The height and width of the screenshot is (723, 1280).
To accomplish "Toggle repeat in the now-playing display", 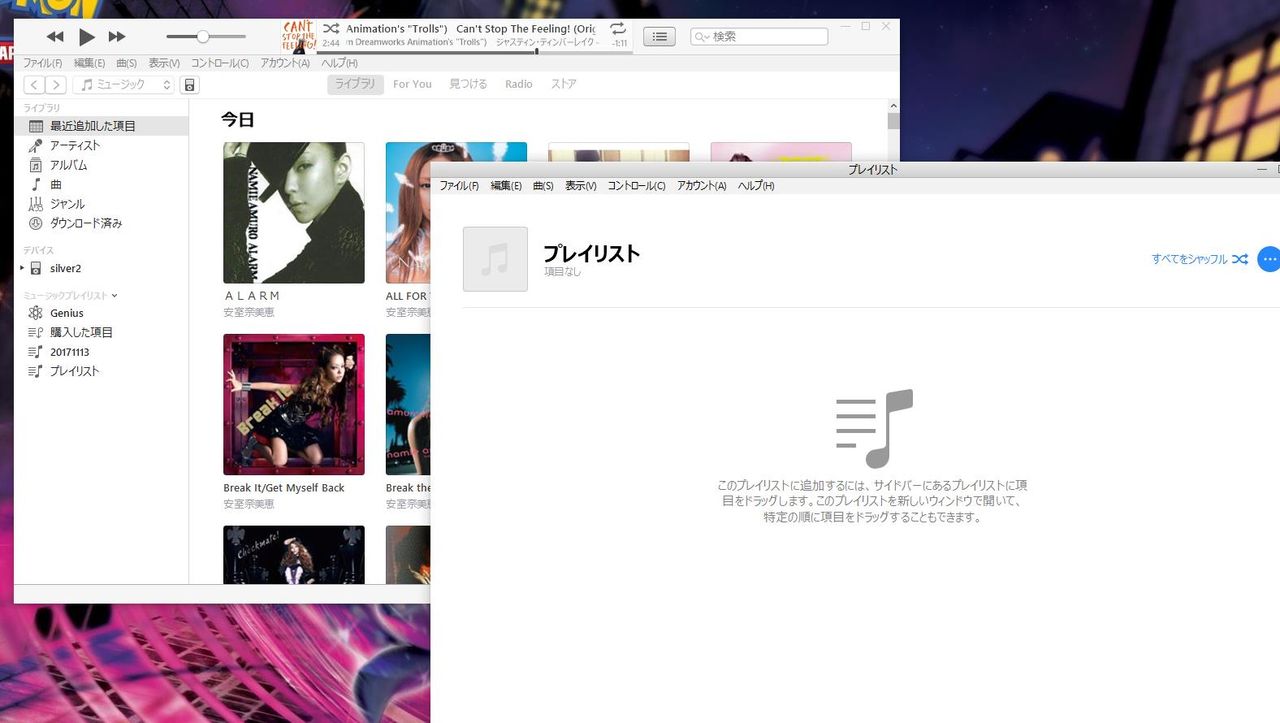I will (618, 28).
